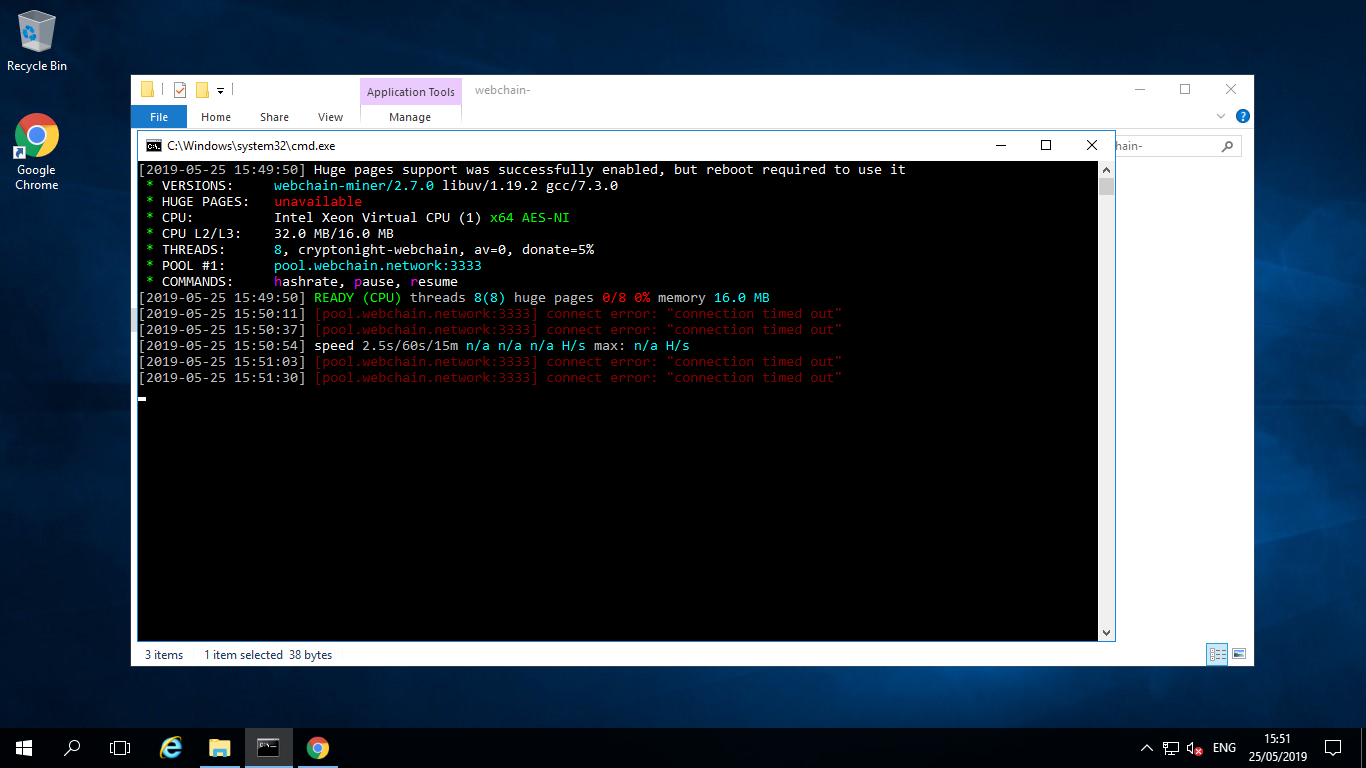
Task: Expand the Explorer ribbon with the chevron
Action: pos(1221,116)
